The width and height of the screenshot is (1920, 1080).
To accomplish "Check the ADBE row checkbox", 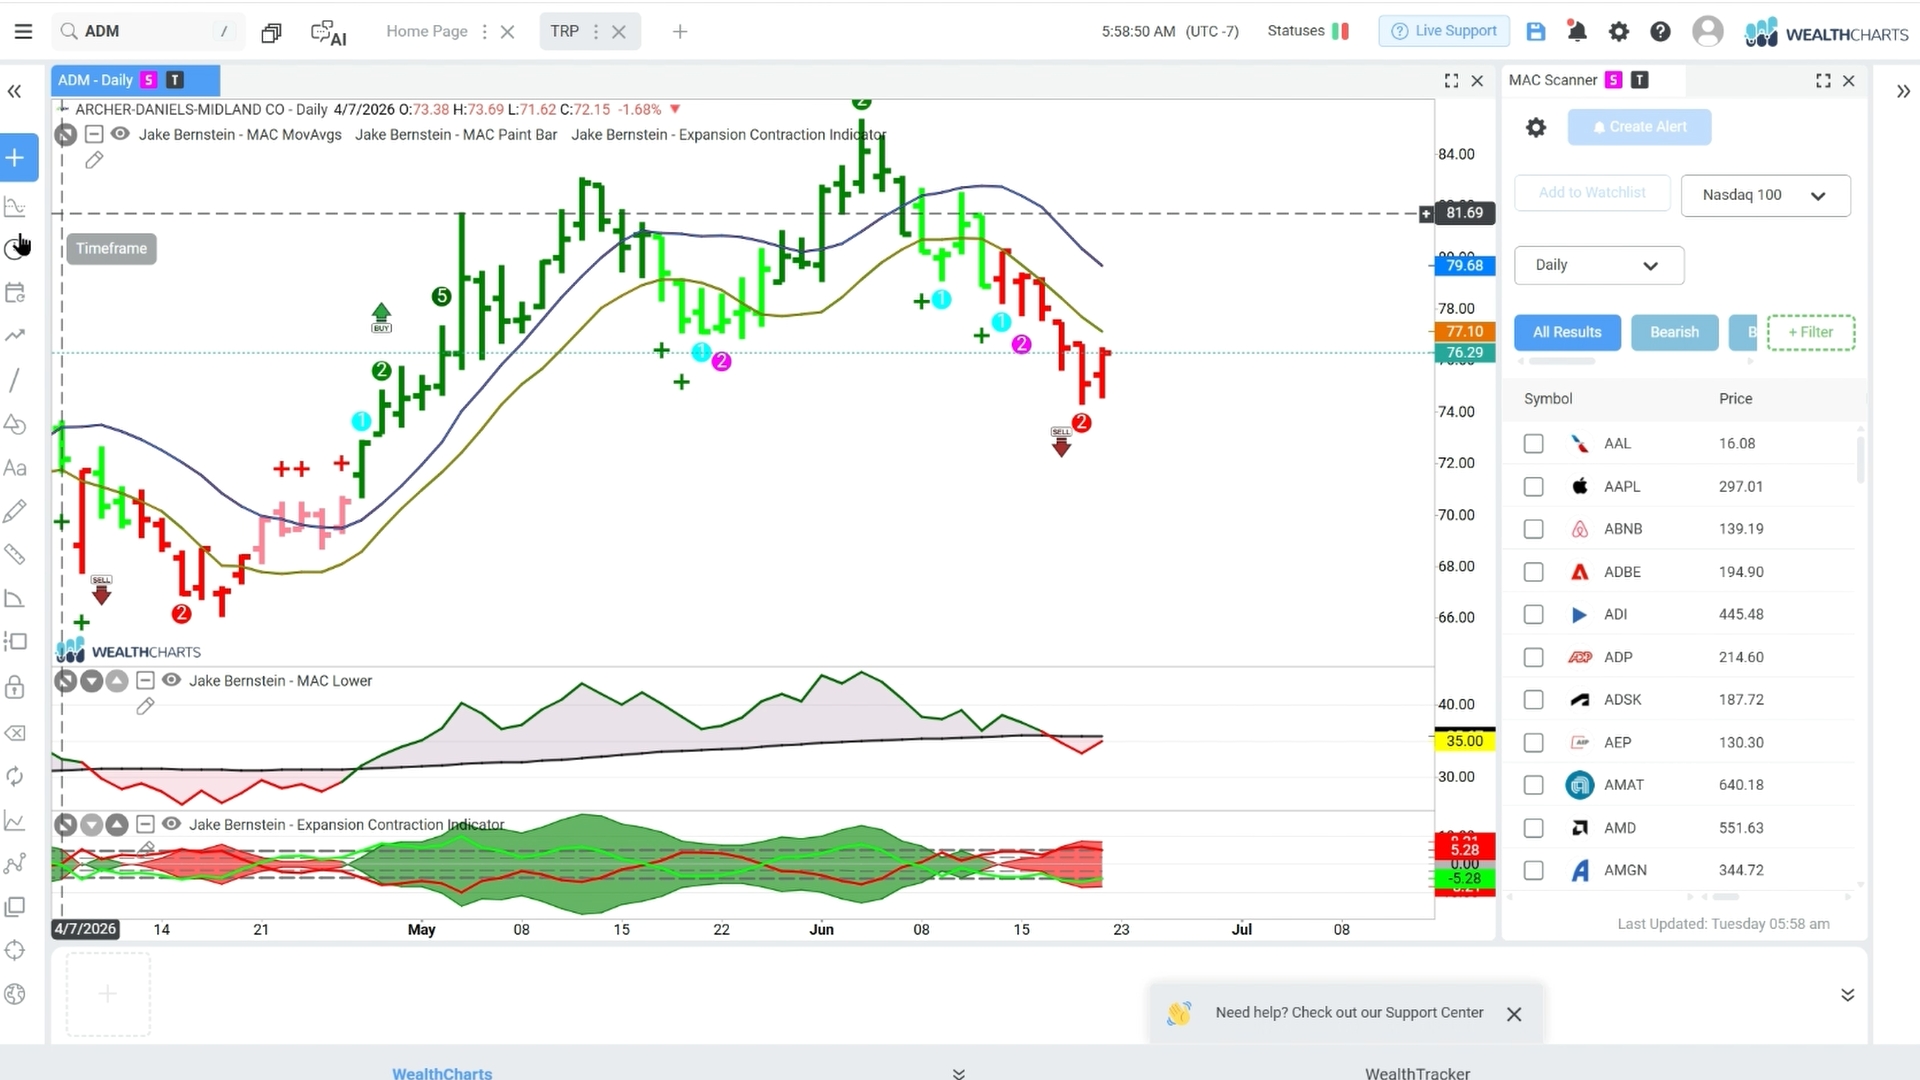I will pos(1533,572).
